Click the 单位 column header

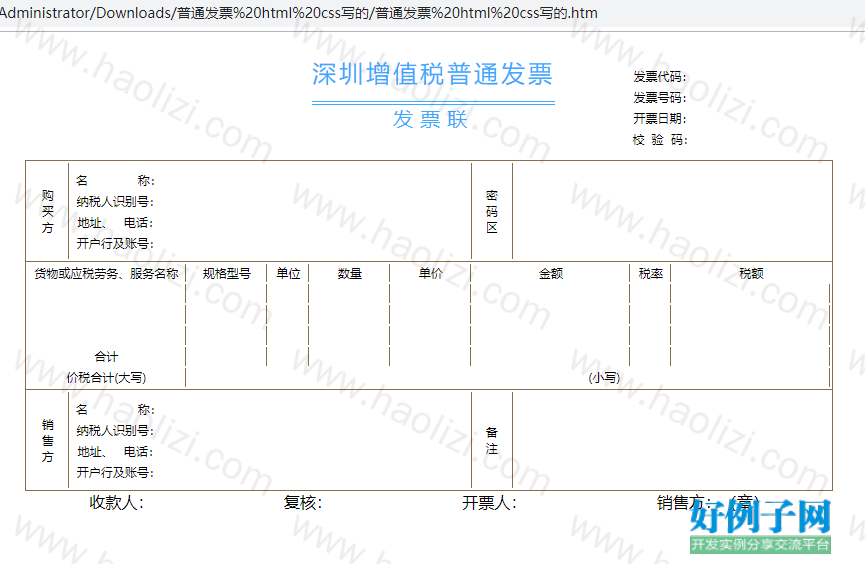coord(288,274)
